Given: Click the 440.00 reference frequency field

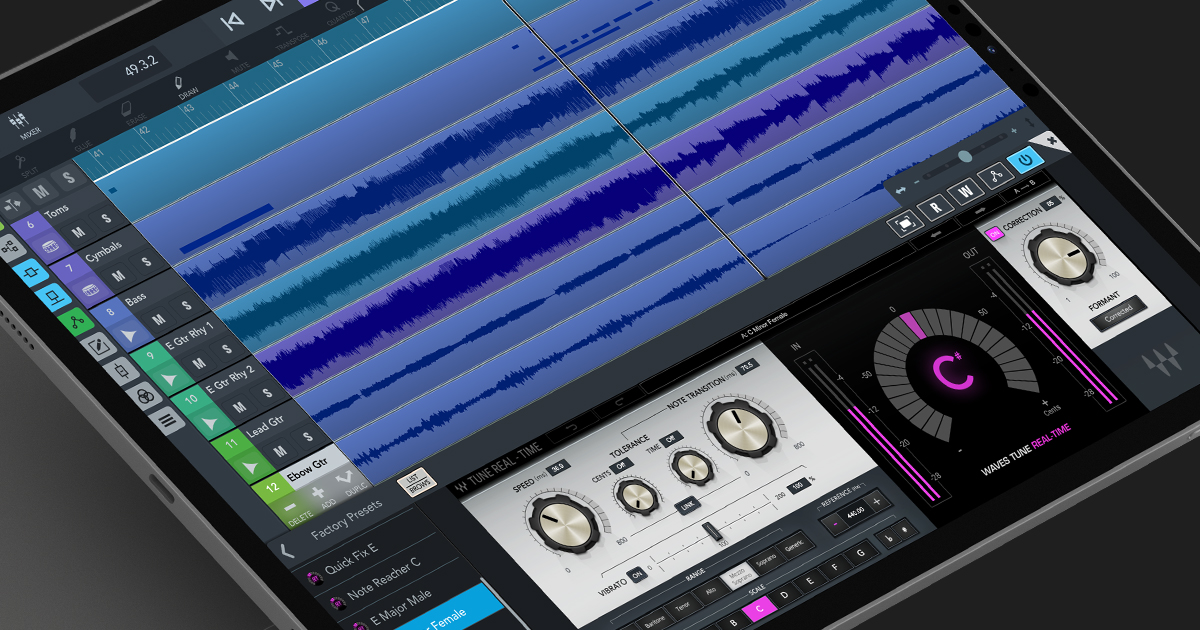Looking at the screenshot, I should [x=855, y=512].
